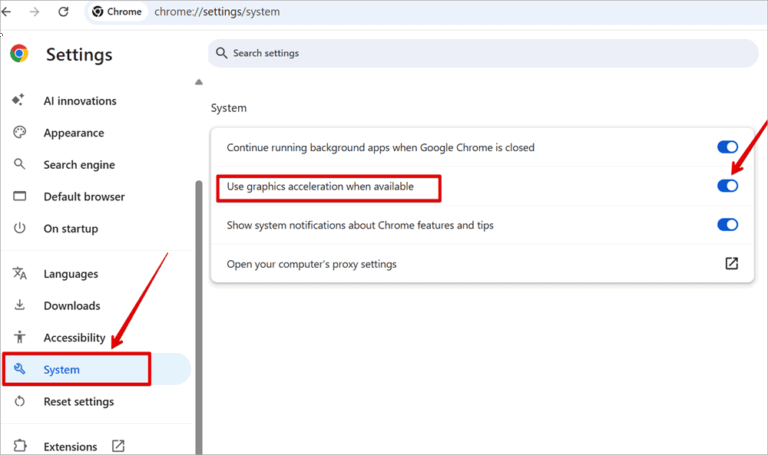Click the System wrench icon

[x=20, y=369]
